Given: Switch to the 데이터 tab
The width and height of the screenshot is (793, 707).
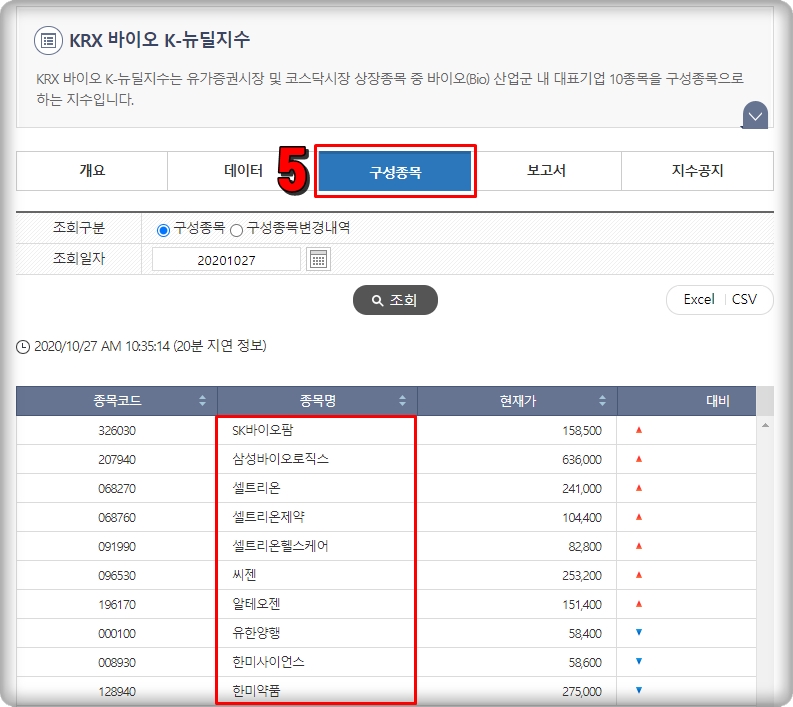Looking at the screenshot, I should coord(243,170).
